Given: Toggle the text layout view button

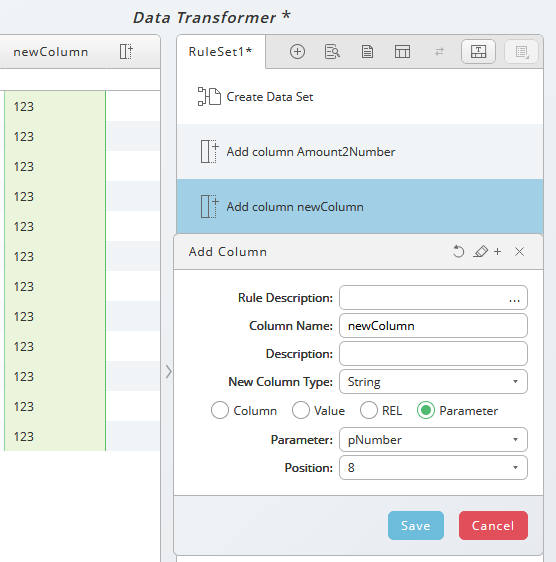Looking at the screenshot, I should click(478, 52).
